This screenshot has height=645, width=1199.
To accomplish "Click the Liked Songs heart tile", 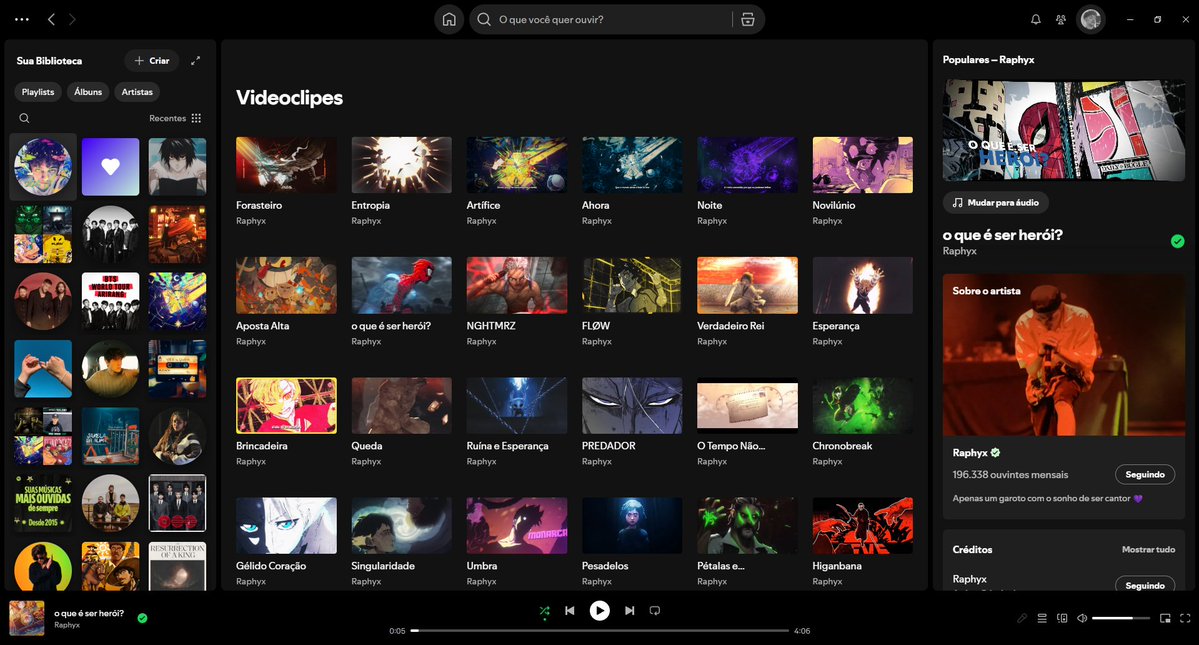I will click(110, 167).
